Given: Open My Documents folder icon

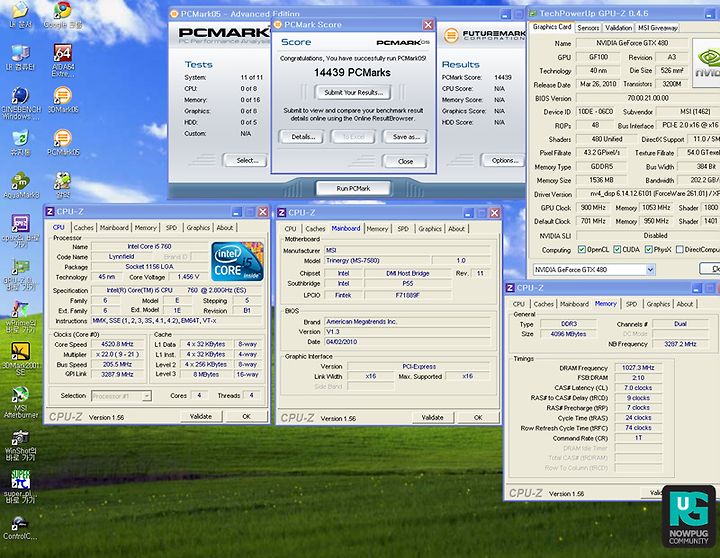Looking at the screenshot, I should click(x=21, y=15).
